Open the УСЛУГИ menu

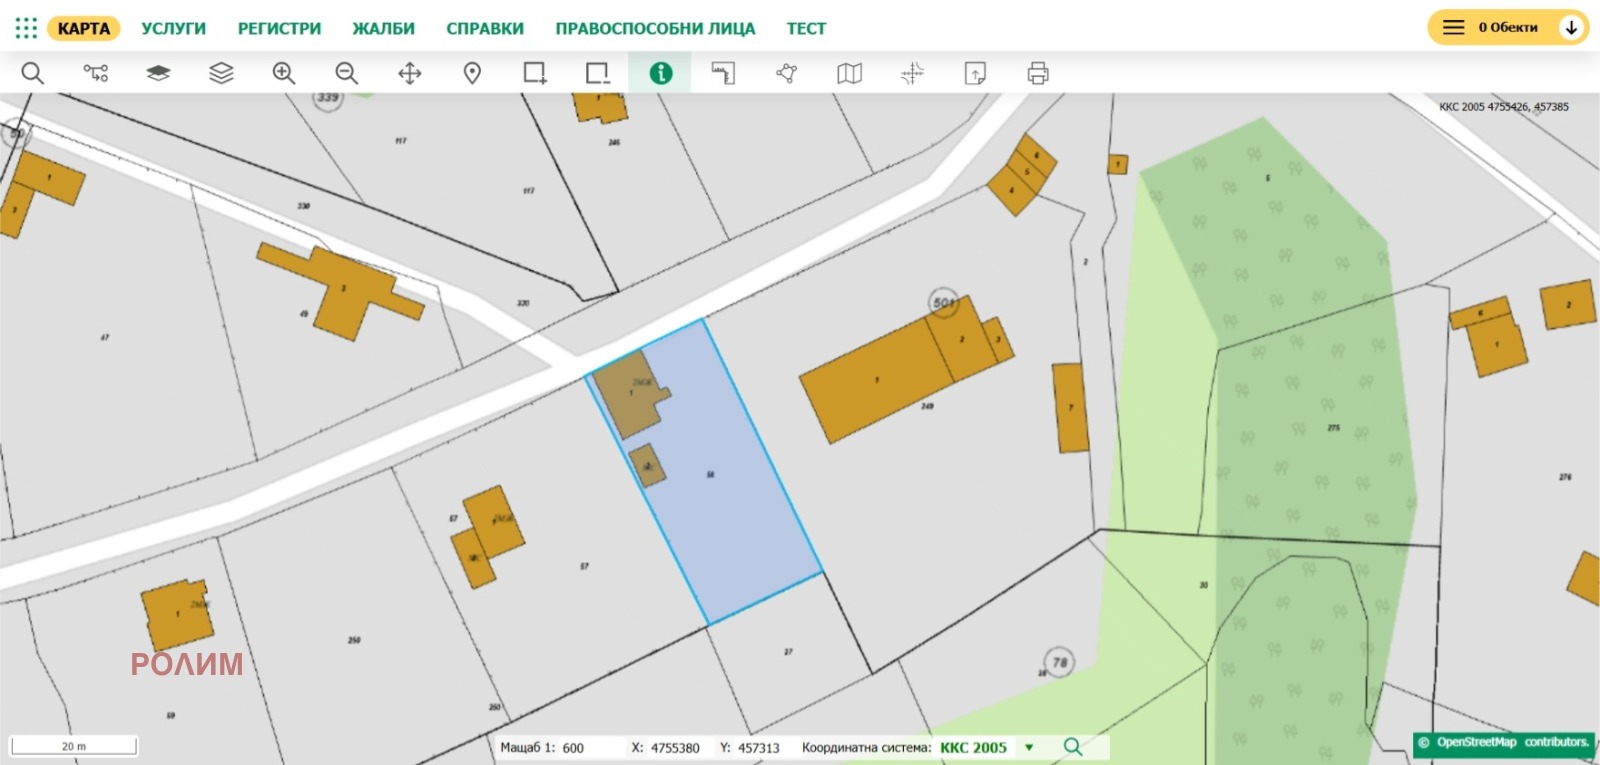coord(173,29)
